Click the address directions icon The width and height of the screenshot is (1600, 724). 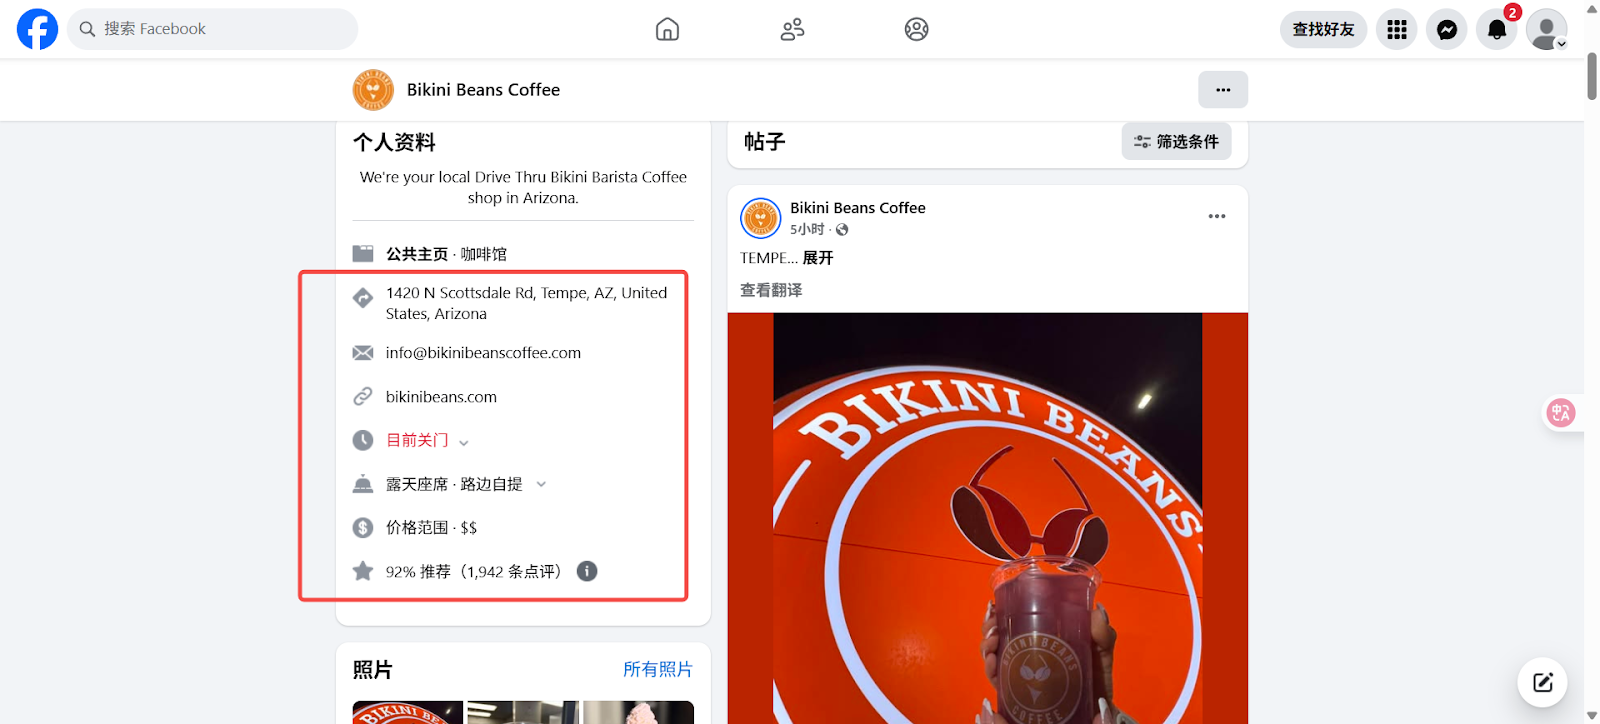click(363, 298)
